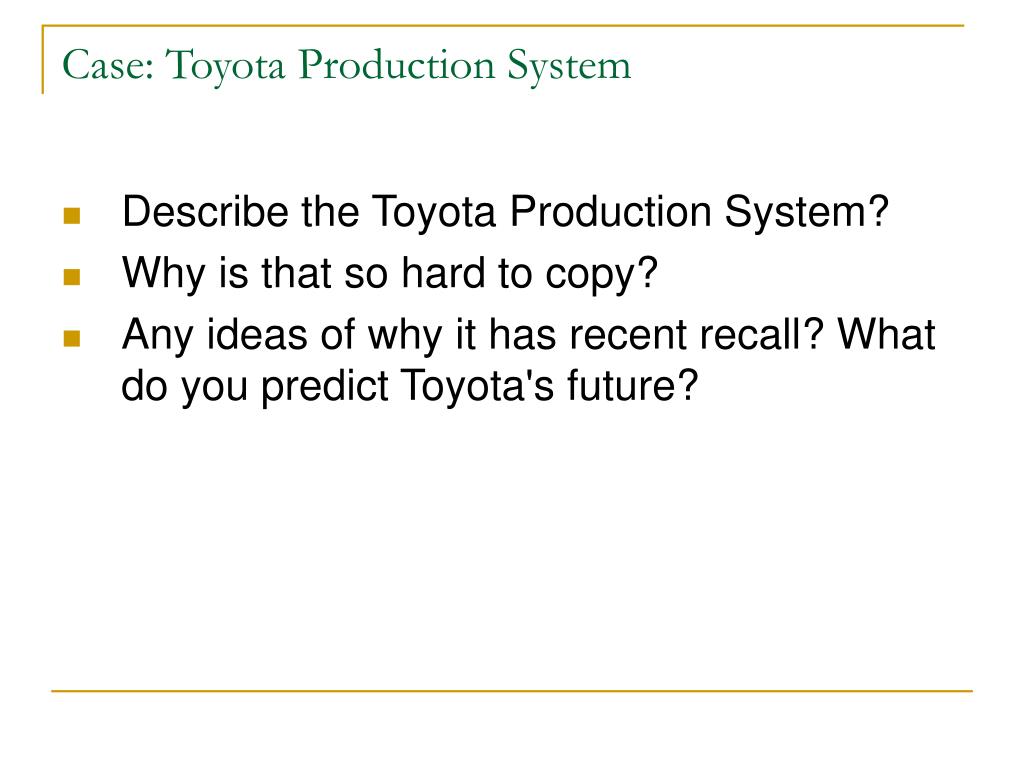This screenshot has width=1024, height=768.
Task: Click the gold bullet beside 'Describe the Toyota'
Action: (72, 216)
